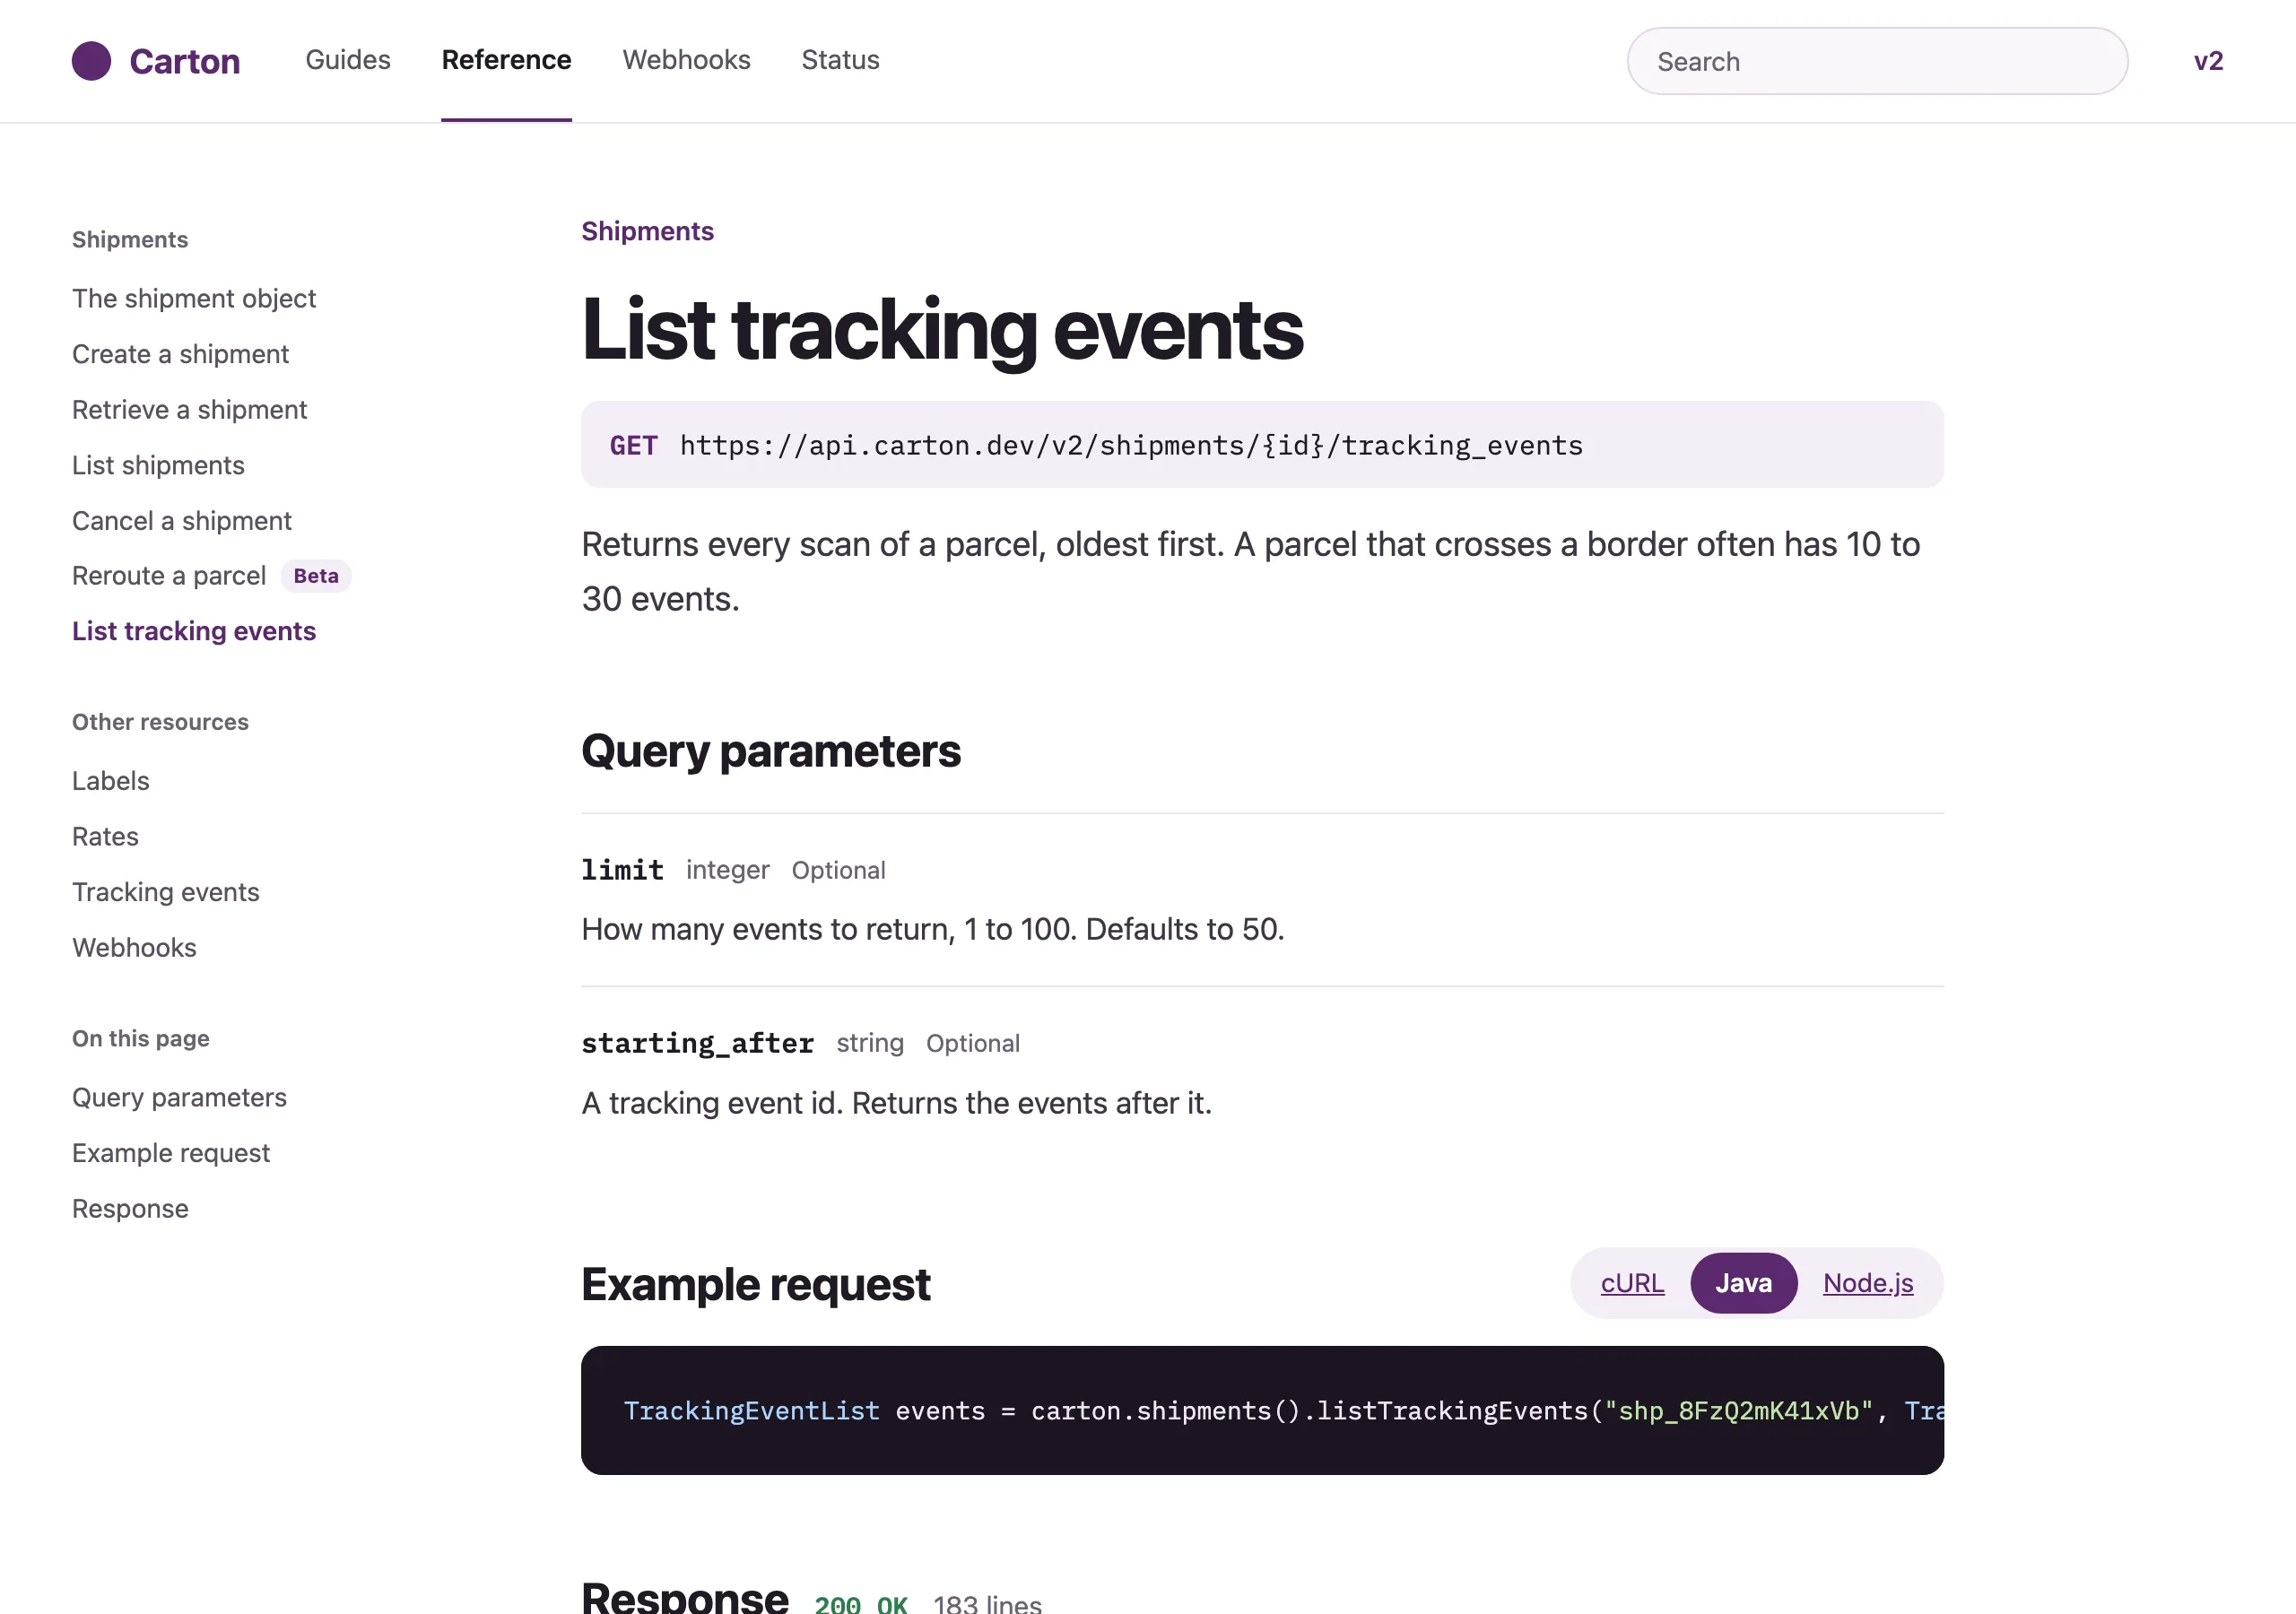Navigate to List shipments

click(158, 465)
